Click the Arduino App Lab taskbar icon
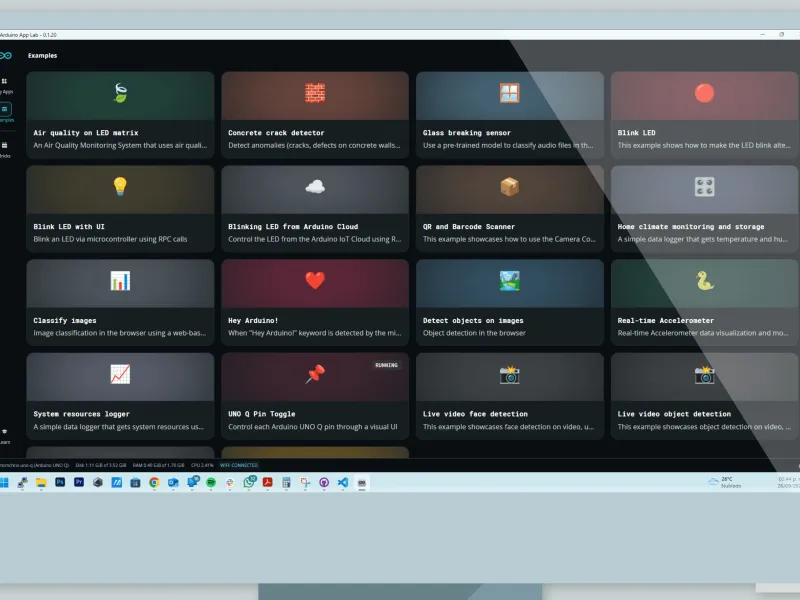This screenshot has width=800, height=600. tap(362, 483)
